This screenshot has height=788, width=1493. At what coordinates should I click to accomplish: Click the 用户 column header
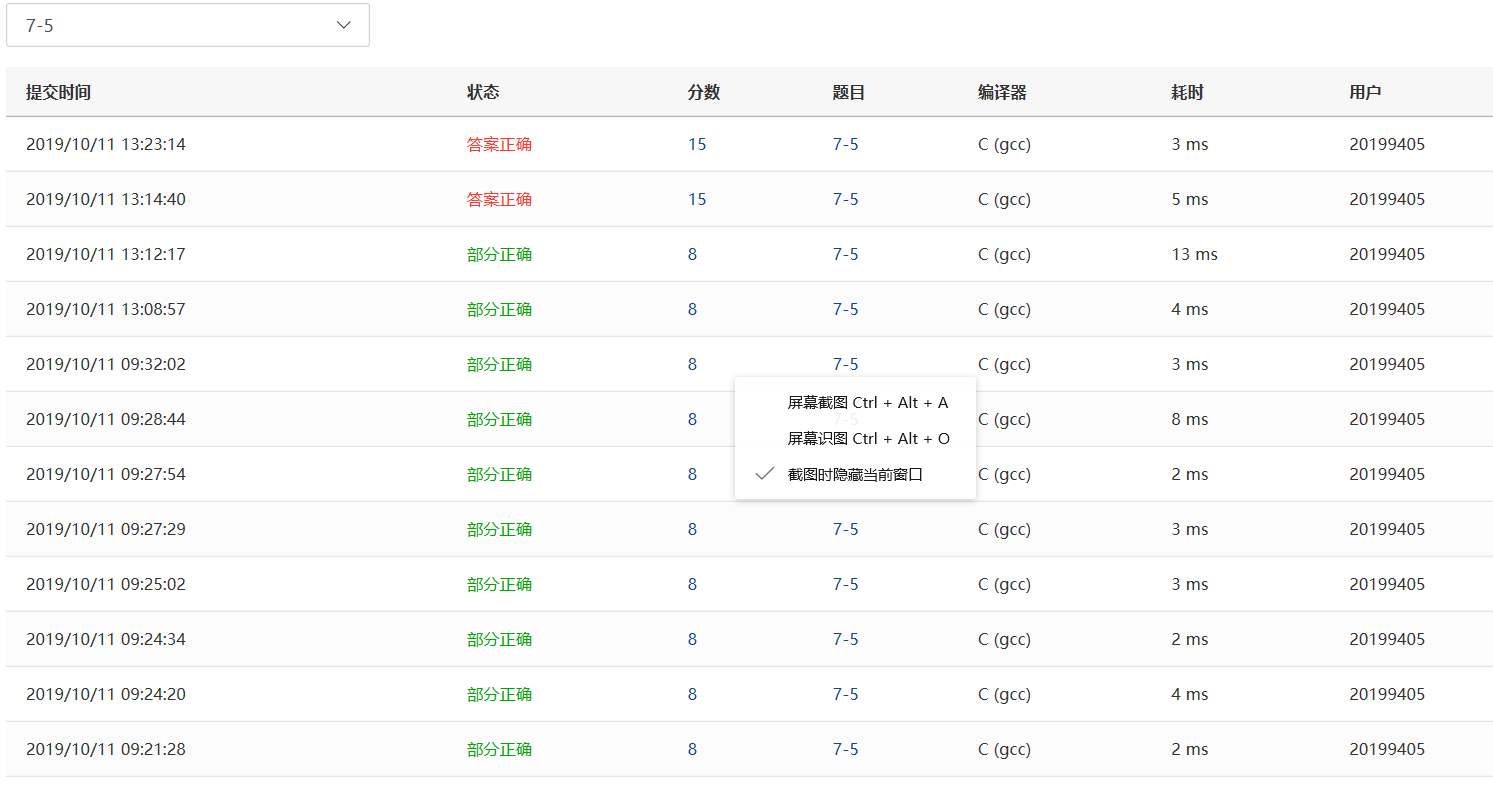[1365, 92]
